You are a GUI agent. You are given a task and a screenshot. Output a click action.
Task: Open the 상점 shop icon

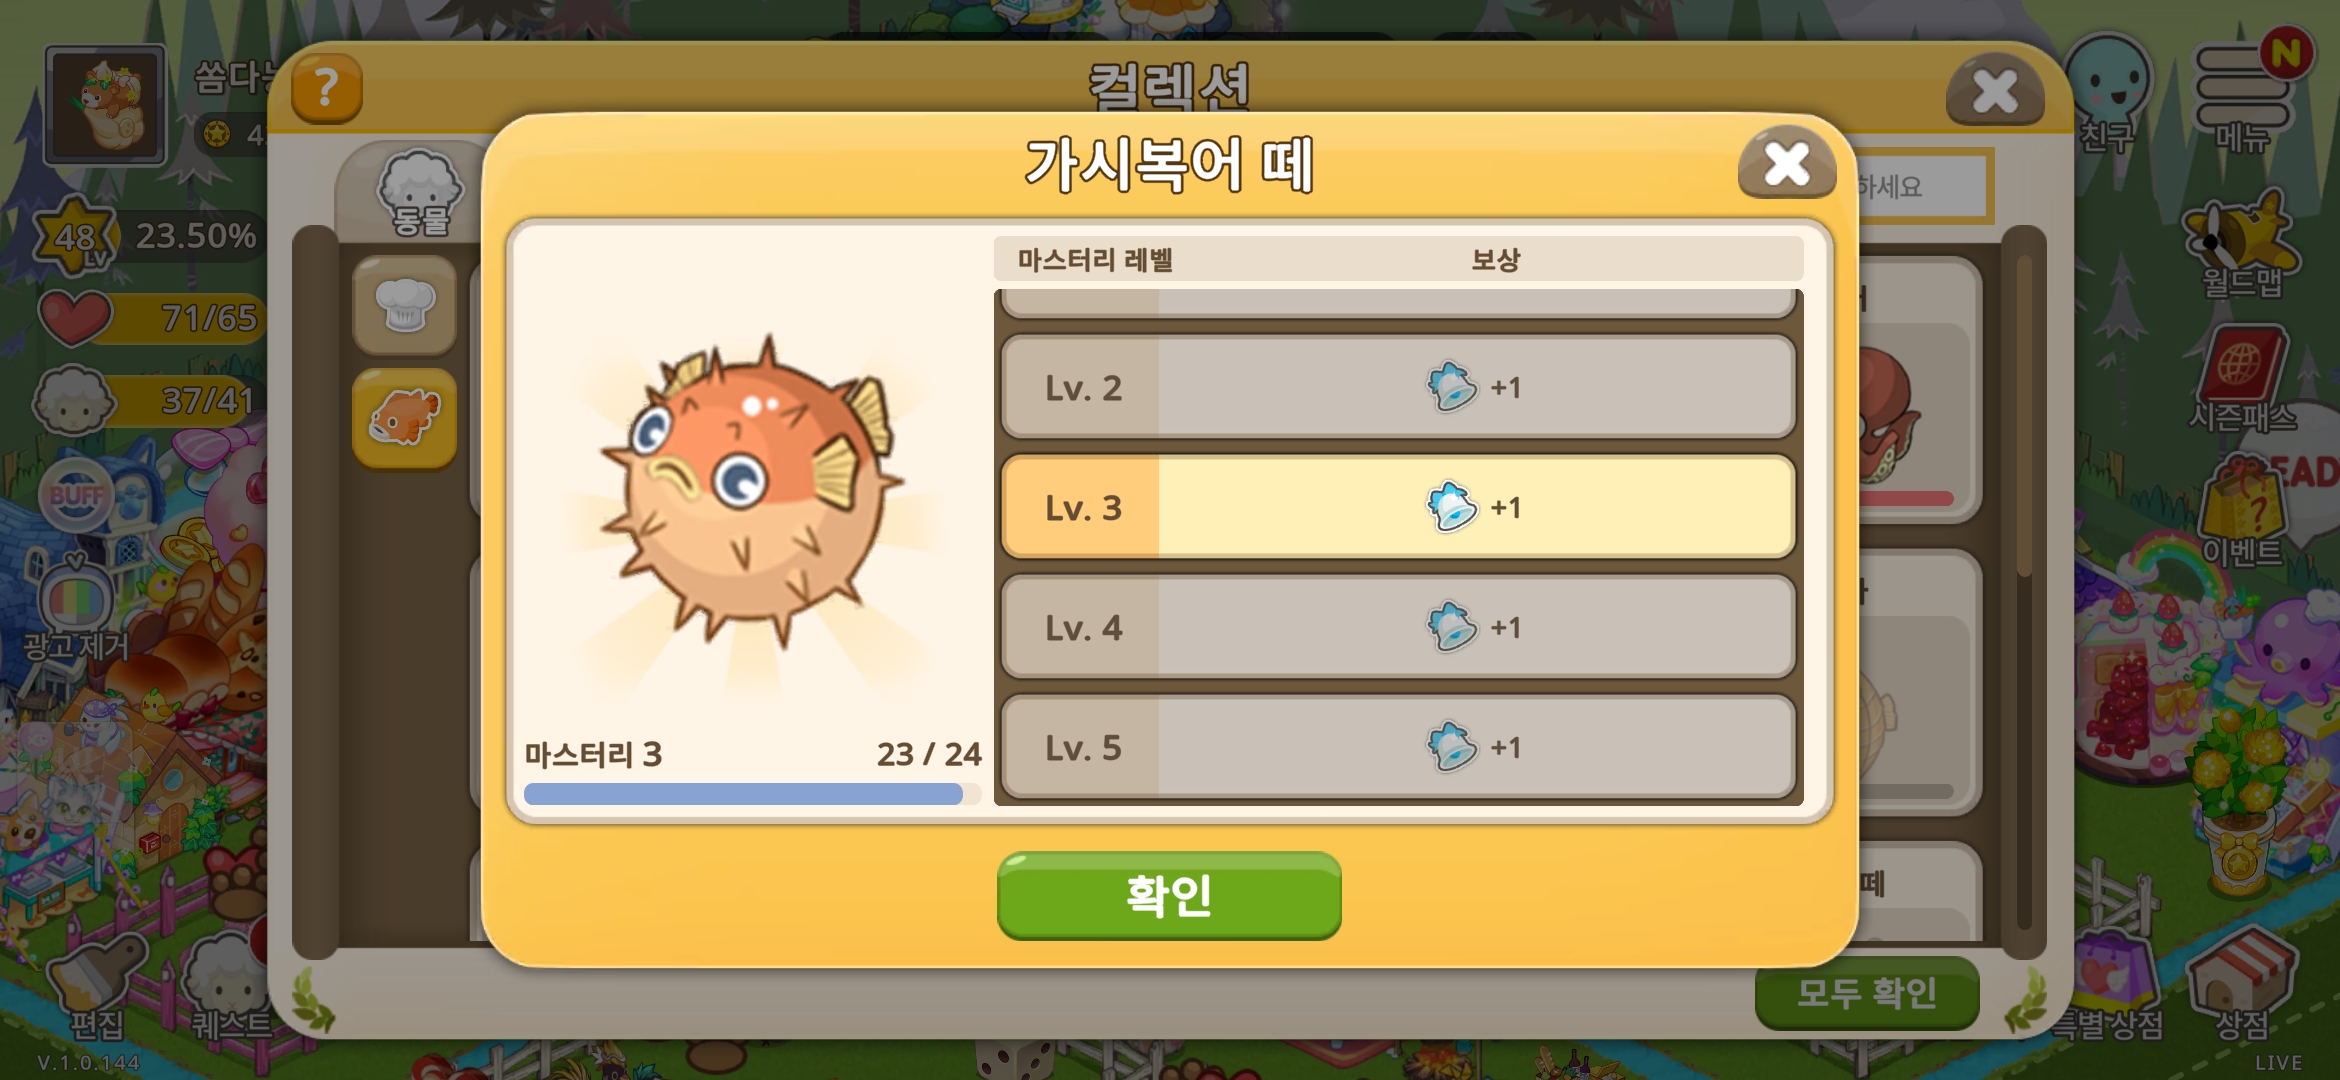[x=2241, y=985]
